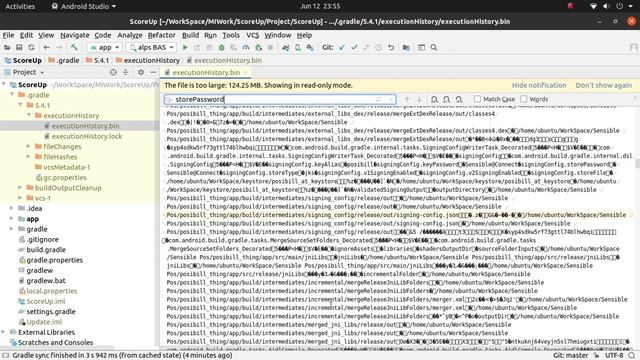Collapse the .gradle folder
Screen dimensions: 640x360
tap(12, 95)
